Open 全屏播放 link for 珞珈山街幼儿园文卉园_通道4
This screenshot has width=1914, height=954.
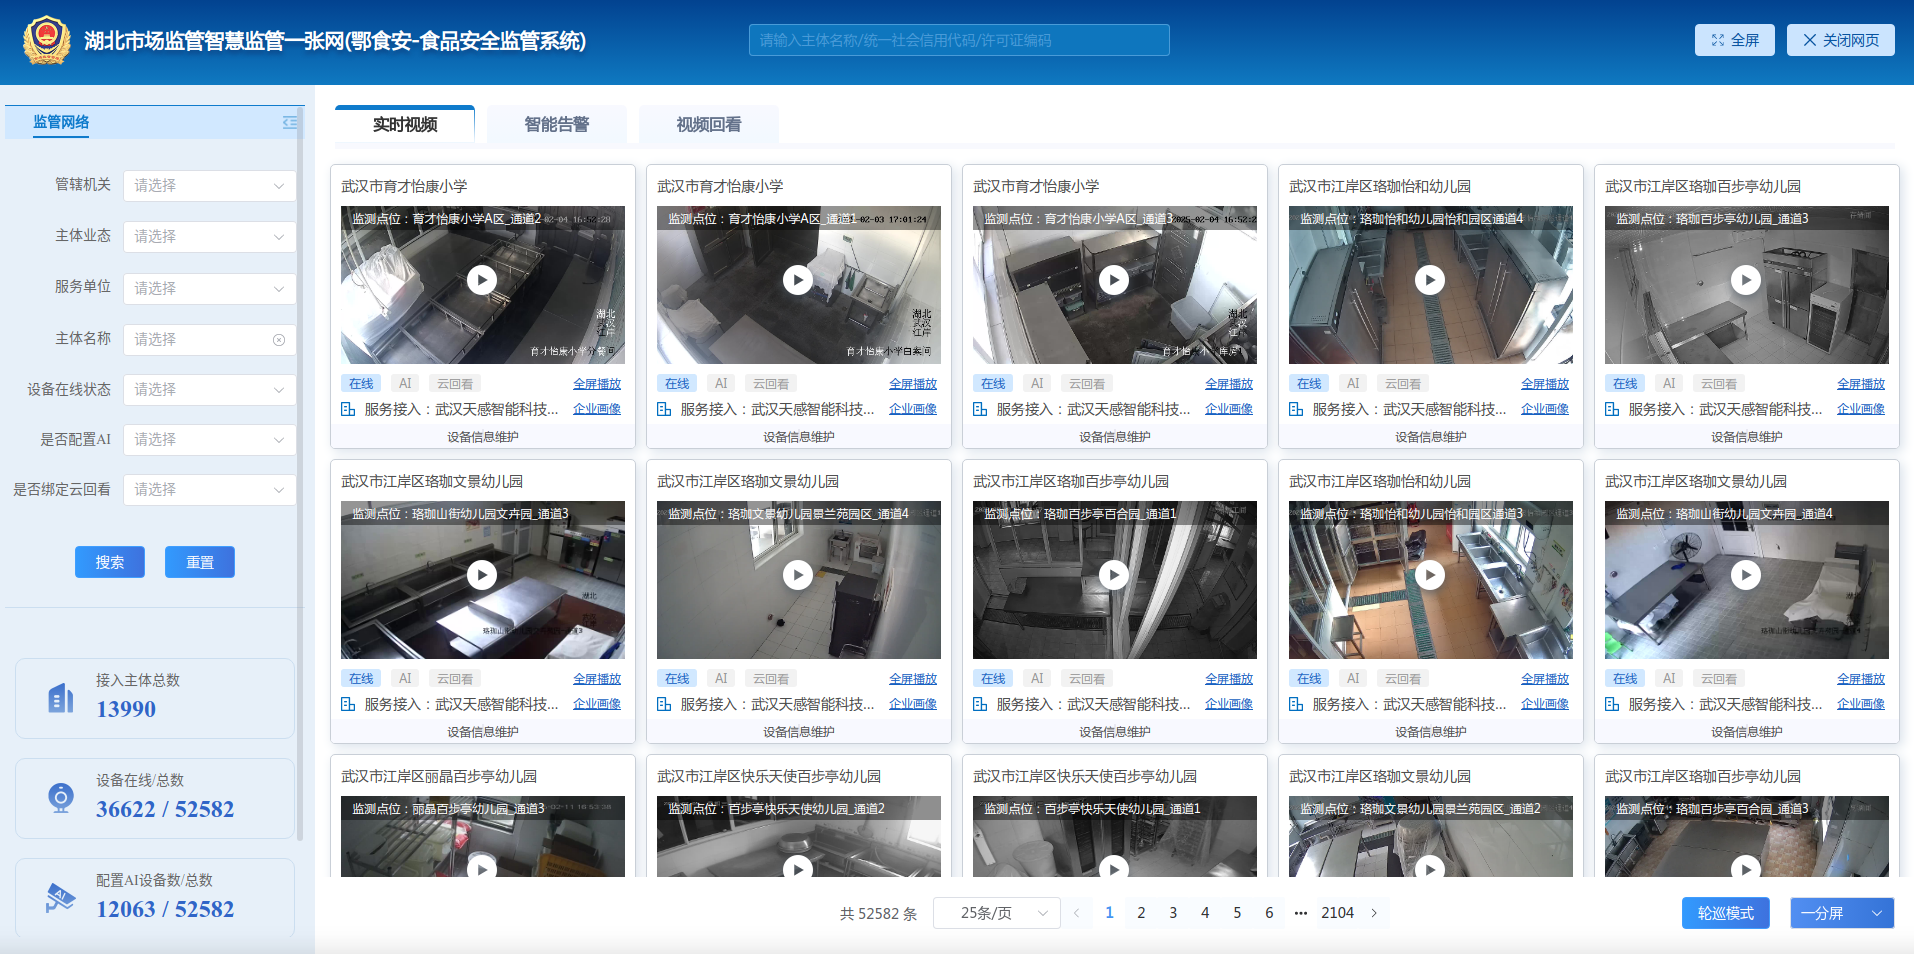[1861, 679]
